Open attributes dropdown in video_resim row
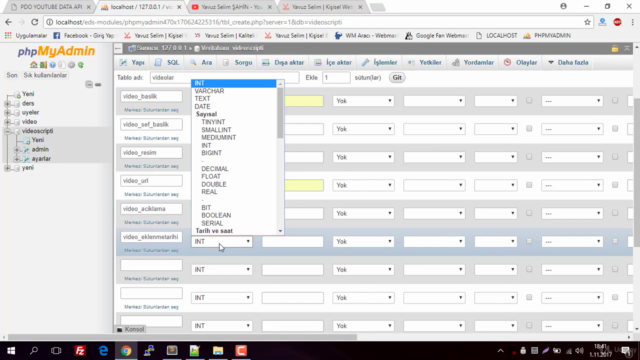Screen dimensions: 640x360 pyautogui.click(x=496, y=157)
